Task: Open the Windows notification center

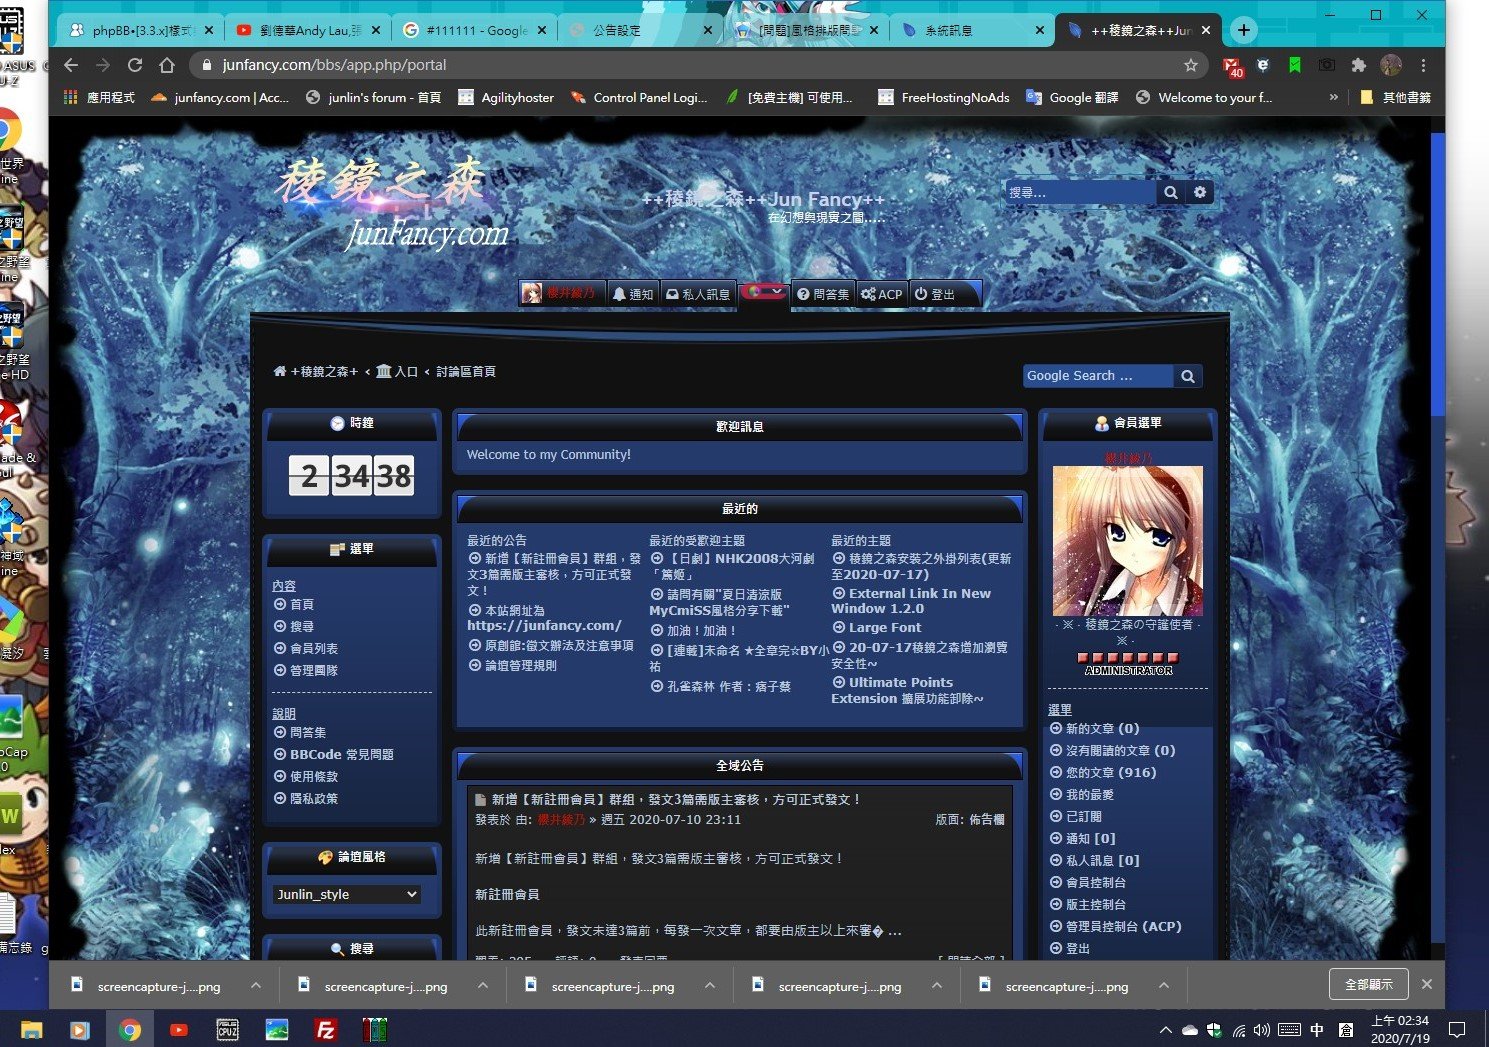Action: pyautogui.click(x=1457, y=1030)
